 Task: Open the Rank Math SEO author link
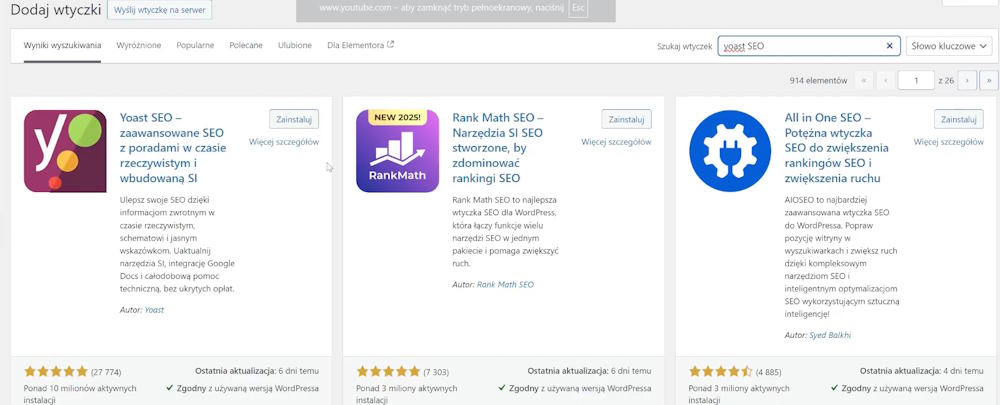click(x=505, y=284)
